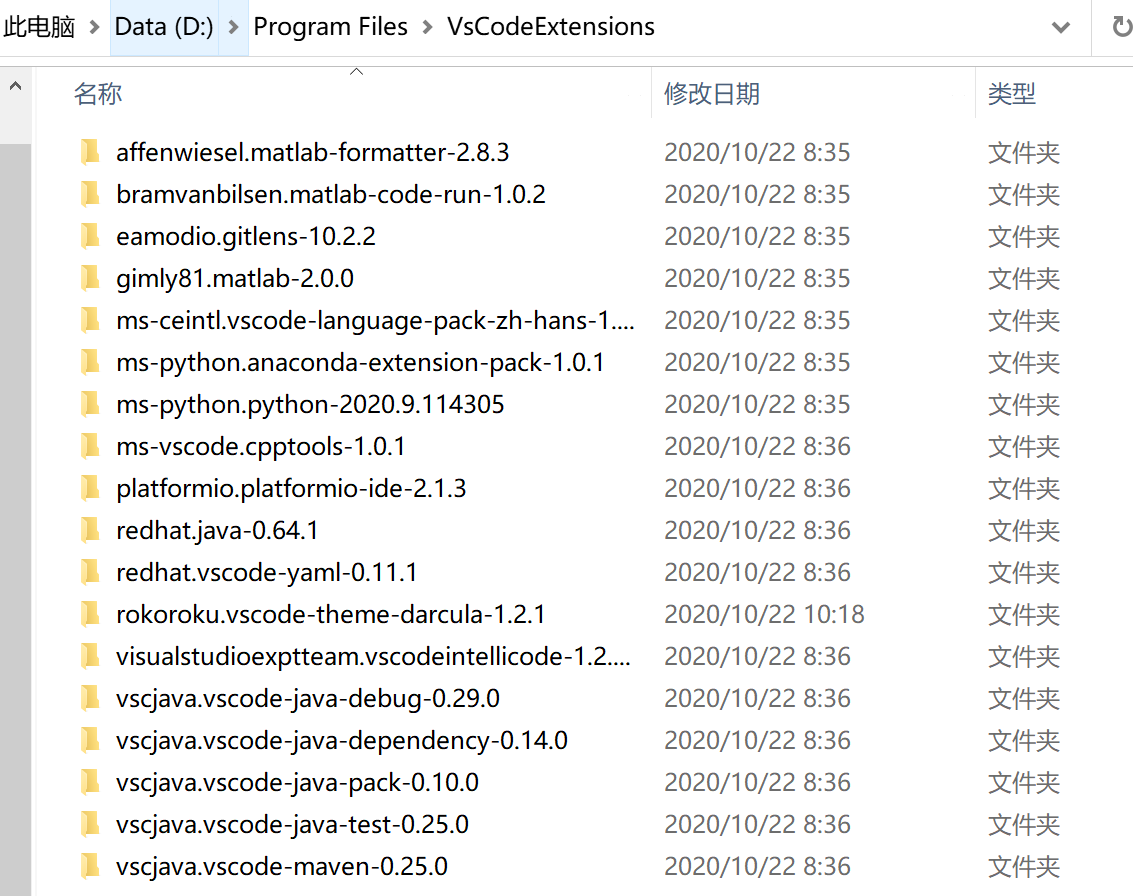Open the platformio.platformio-ide-2.1.3 folder icon
The image size is (1133, 896).
(x=91, y=488)
